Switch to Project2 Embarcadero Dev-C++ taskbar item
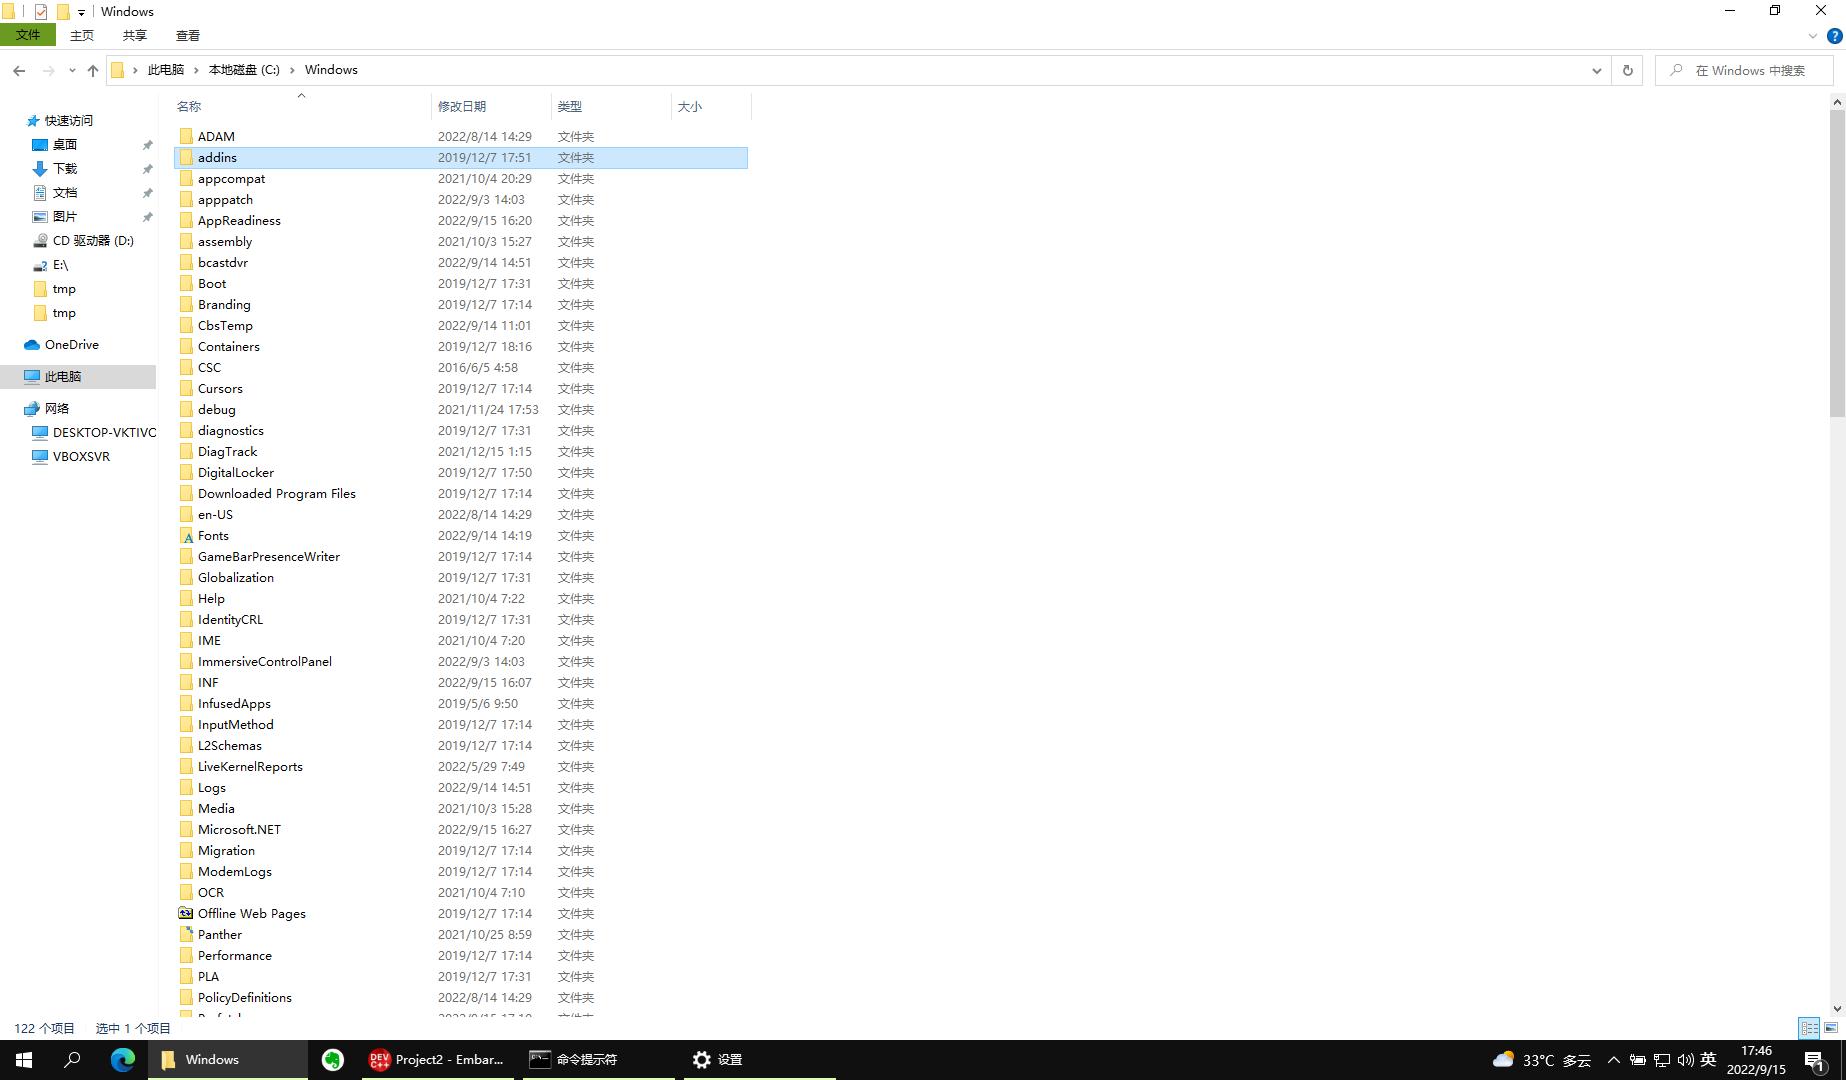Viewport: 1846px width, 1080px height. [437, 1060]
